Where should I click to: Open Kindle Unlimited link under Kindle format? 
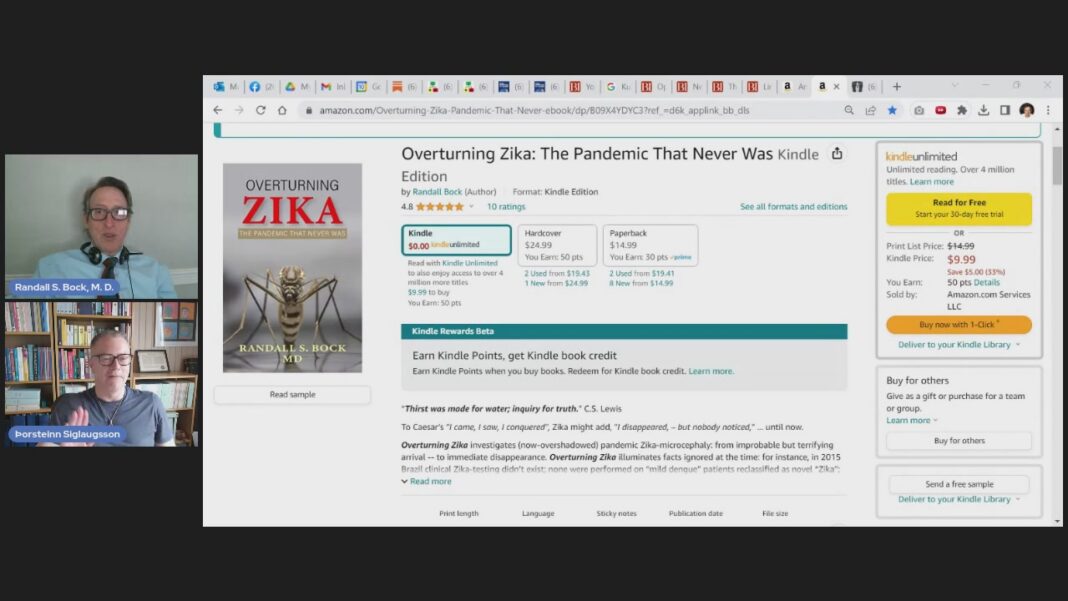pyautogui.click(x=470, y=263)
